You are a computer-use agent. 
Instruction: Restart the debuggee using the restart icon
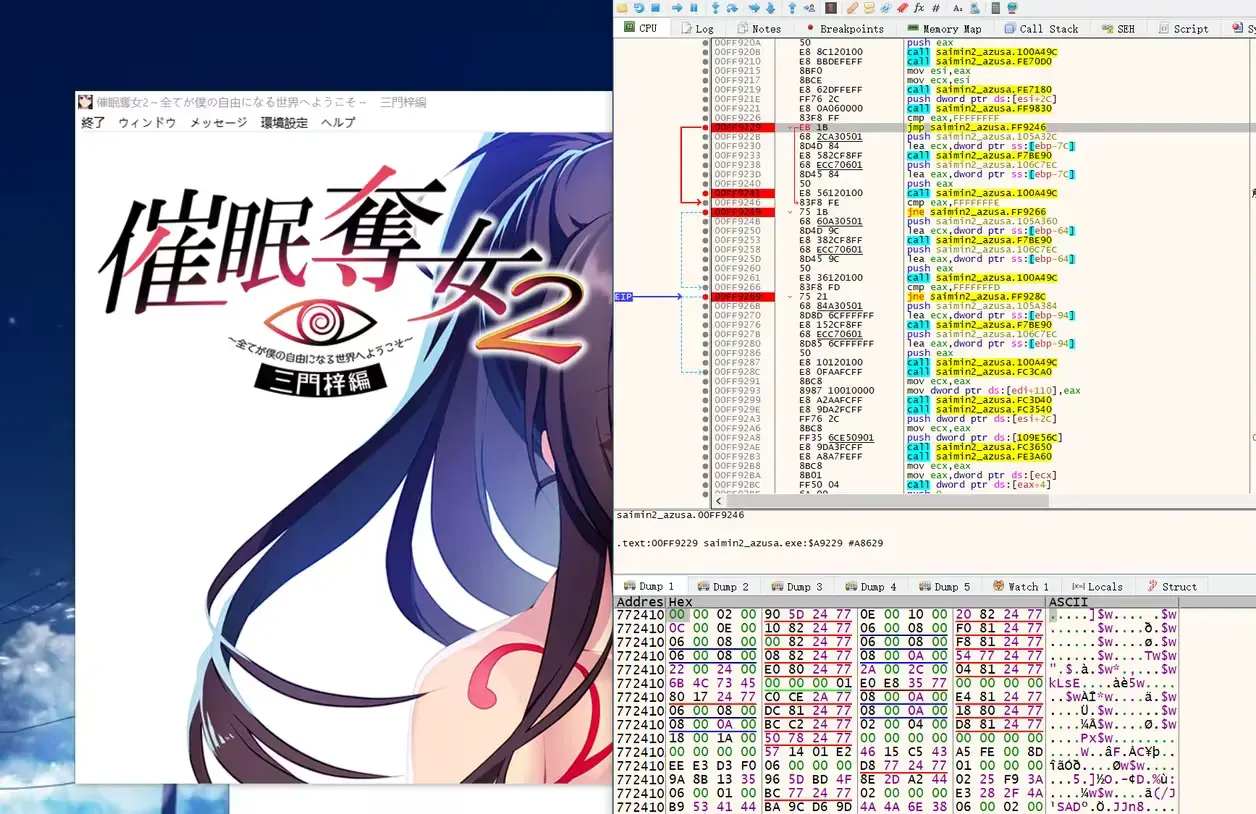pyautogui.click(x=638, y=8)
